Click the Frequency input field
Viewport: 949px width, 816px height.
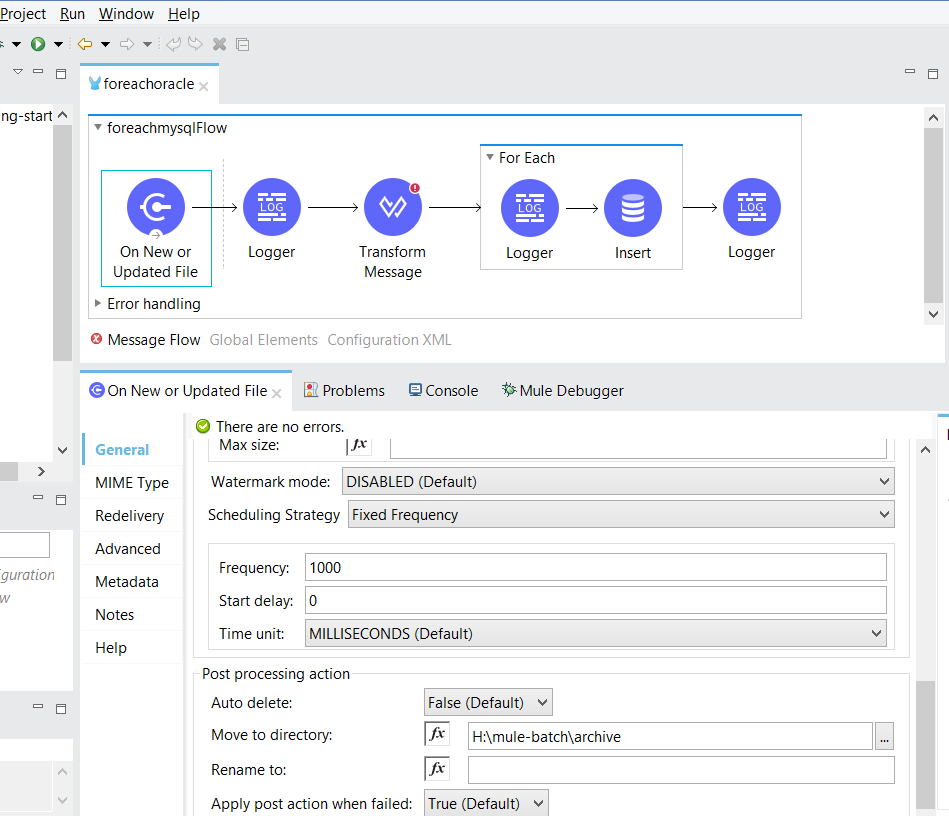click(x=595, y=567)
